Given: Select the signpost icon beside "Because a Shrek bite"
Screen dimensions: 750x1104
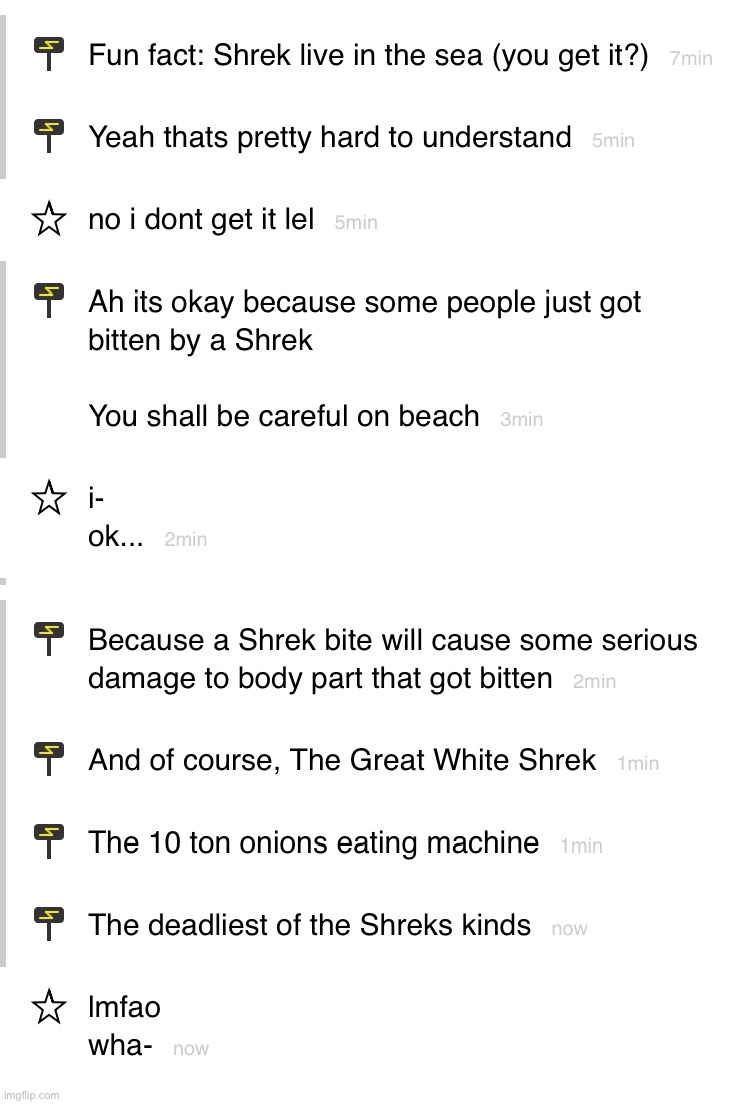Looking at the screenshot, I should tap(49, 638).
